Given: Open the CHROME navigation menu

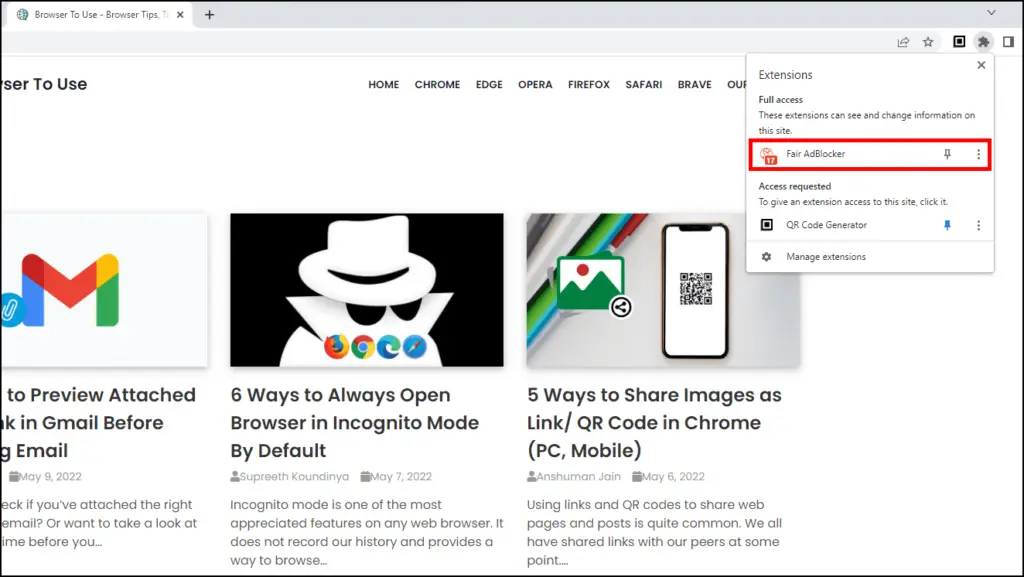Looking at the screenshot, I should [x=438, y=84].
